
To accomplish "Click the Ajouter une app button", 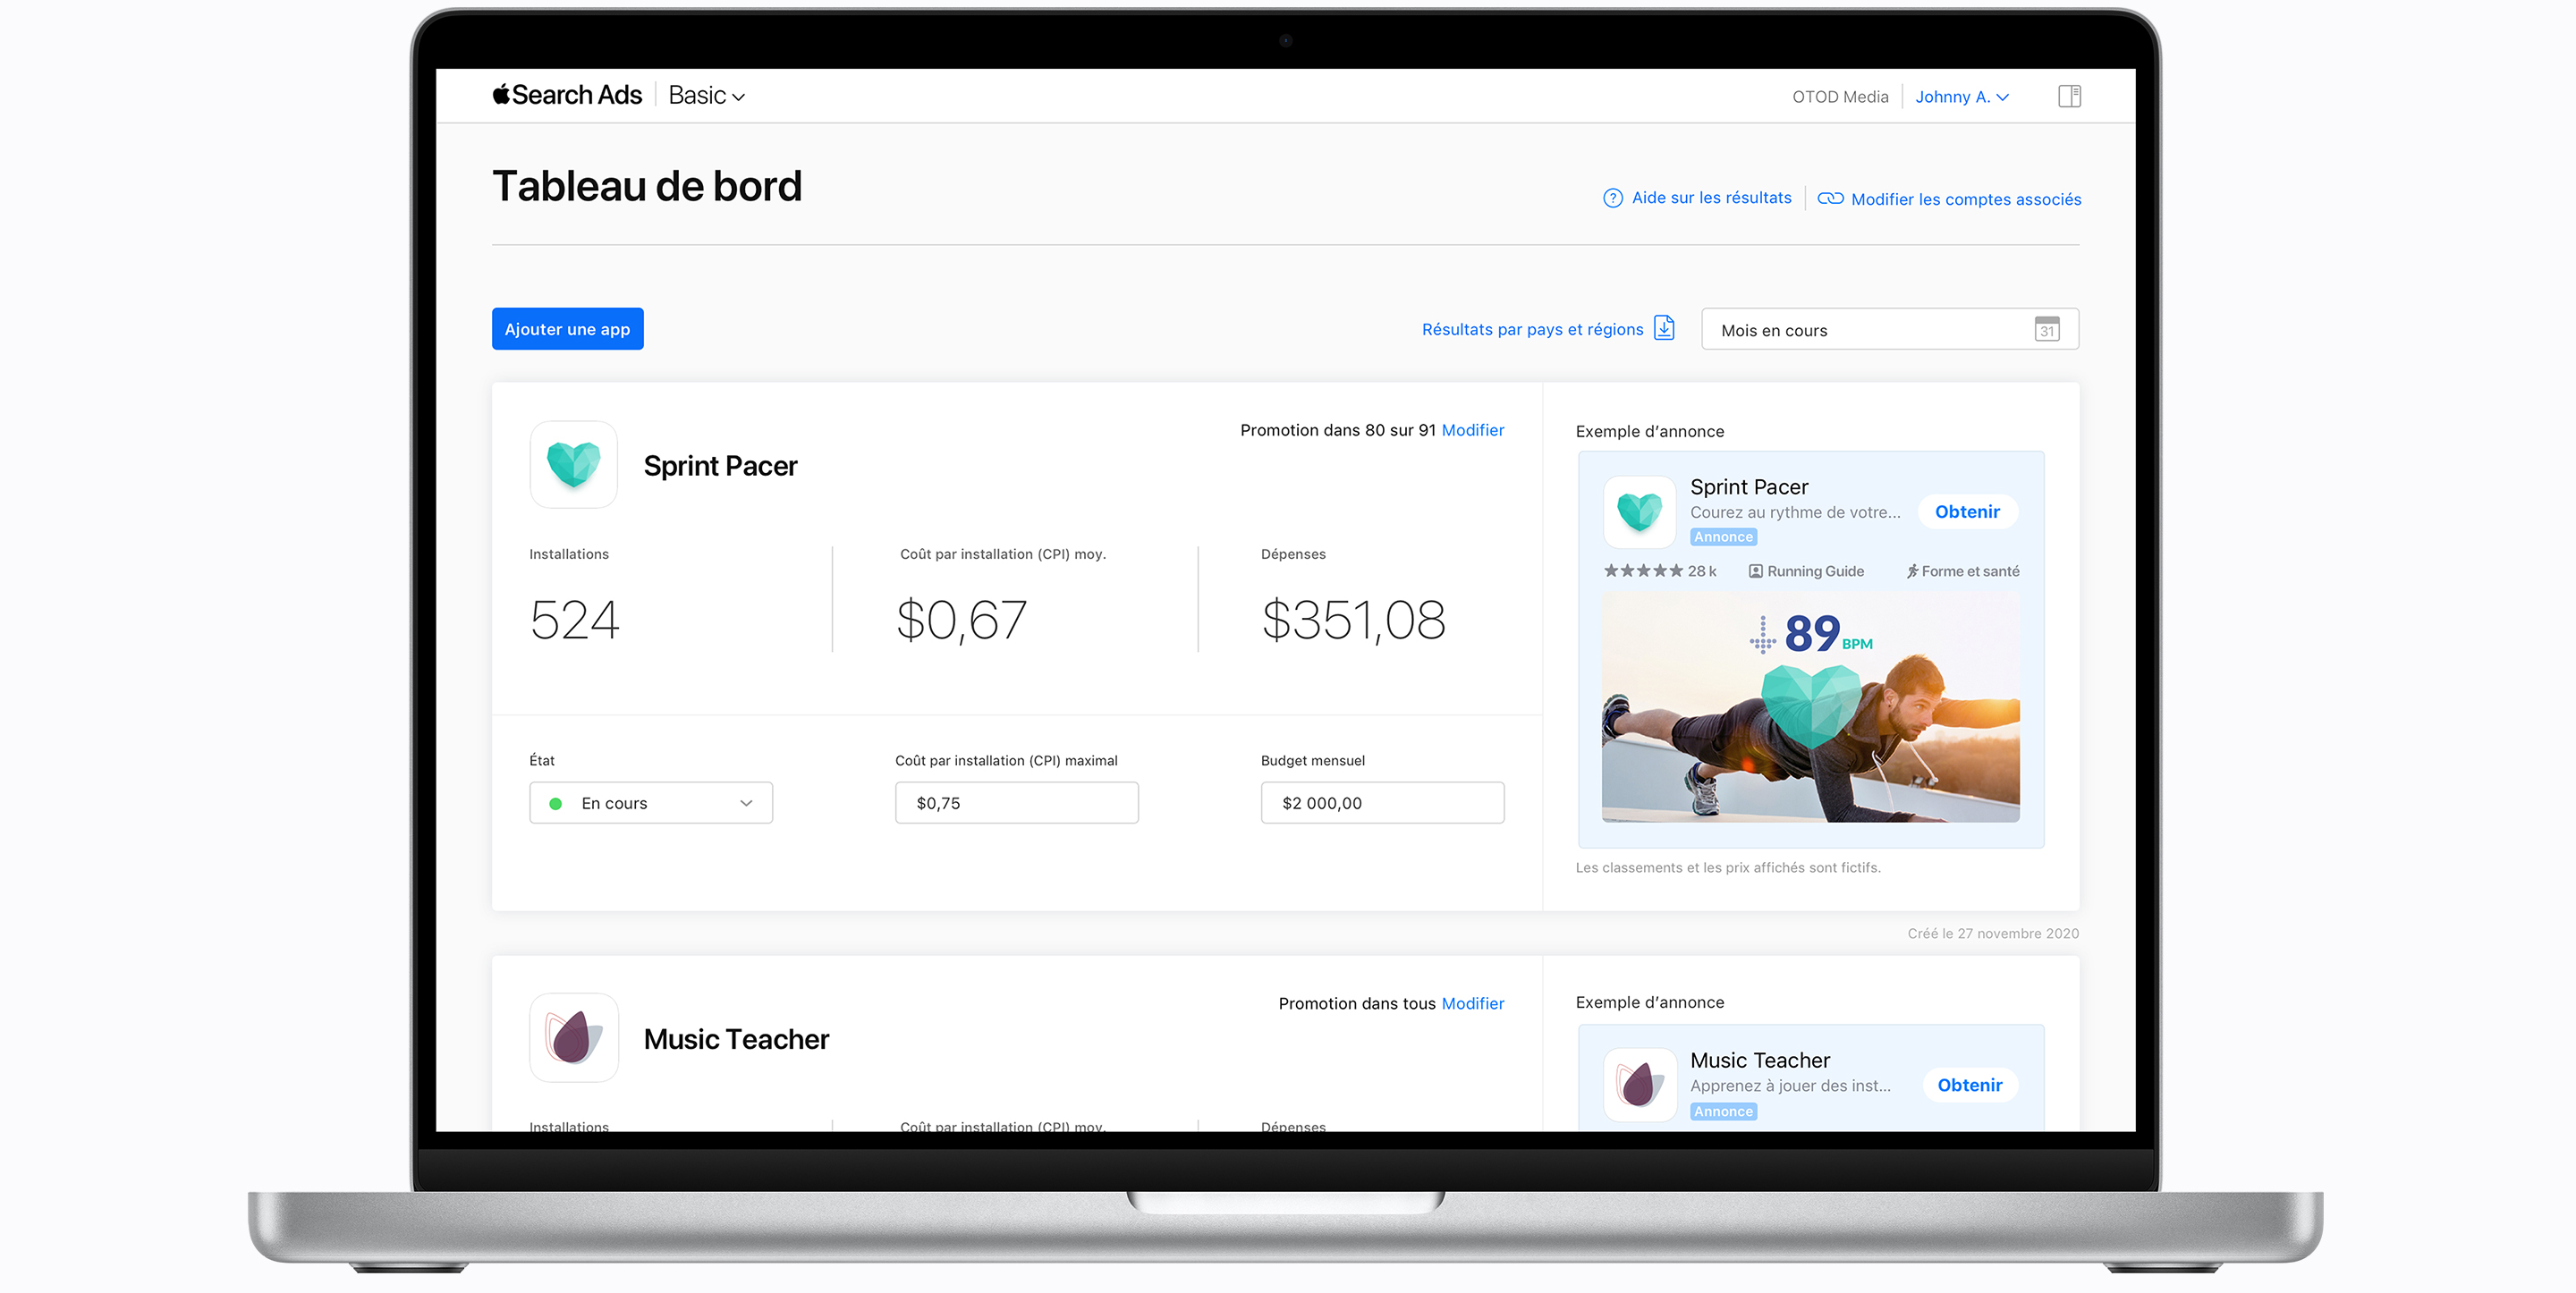I will coord(569,328).
